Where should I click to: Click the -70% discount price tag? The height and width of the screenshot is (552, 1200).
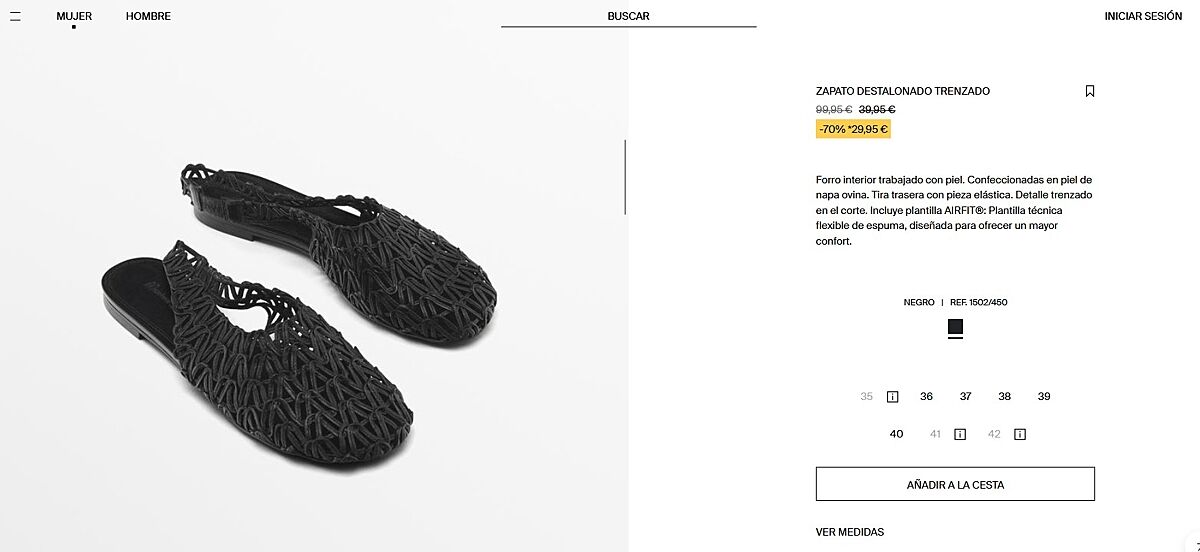(x=853, y=129)
